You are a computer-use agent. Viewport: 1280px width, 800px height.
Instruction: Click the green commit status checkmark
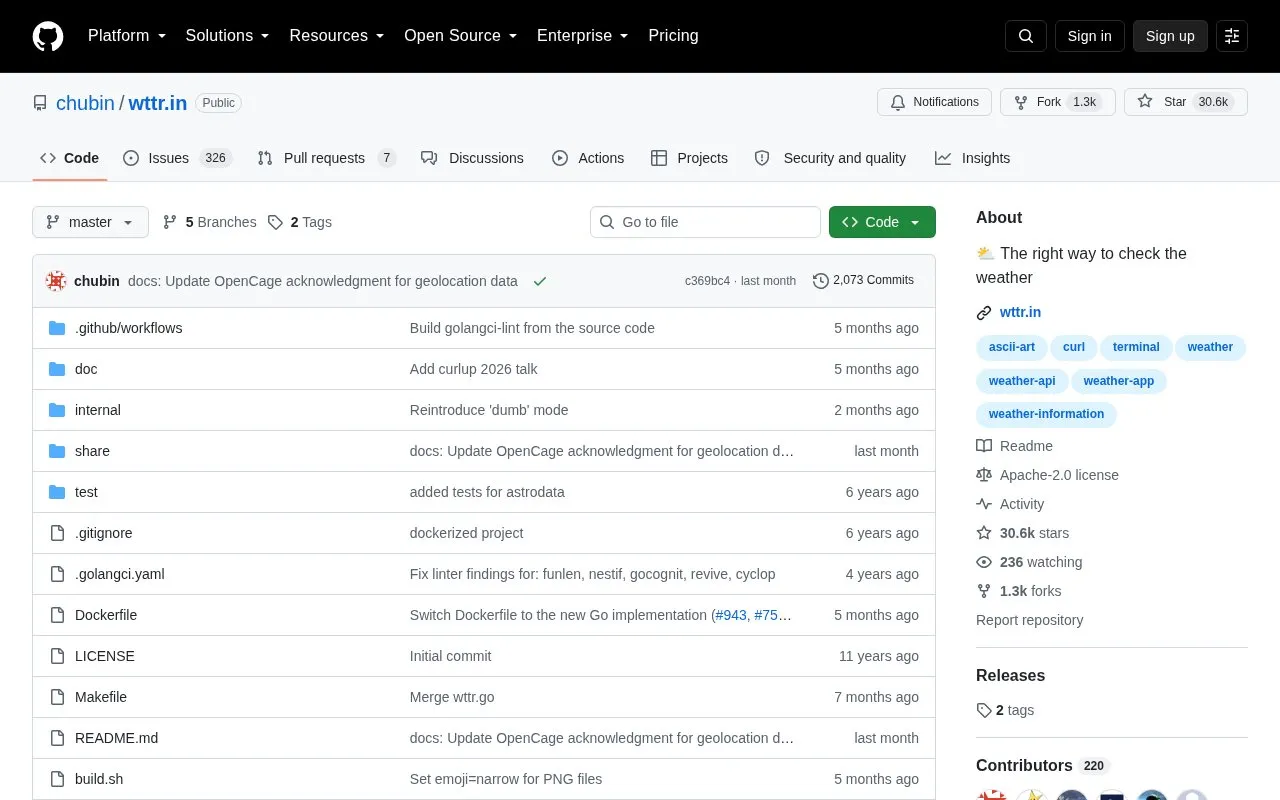pyautogui.click(x=540, y=281)
